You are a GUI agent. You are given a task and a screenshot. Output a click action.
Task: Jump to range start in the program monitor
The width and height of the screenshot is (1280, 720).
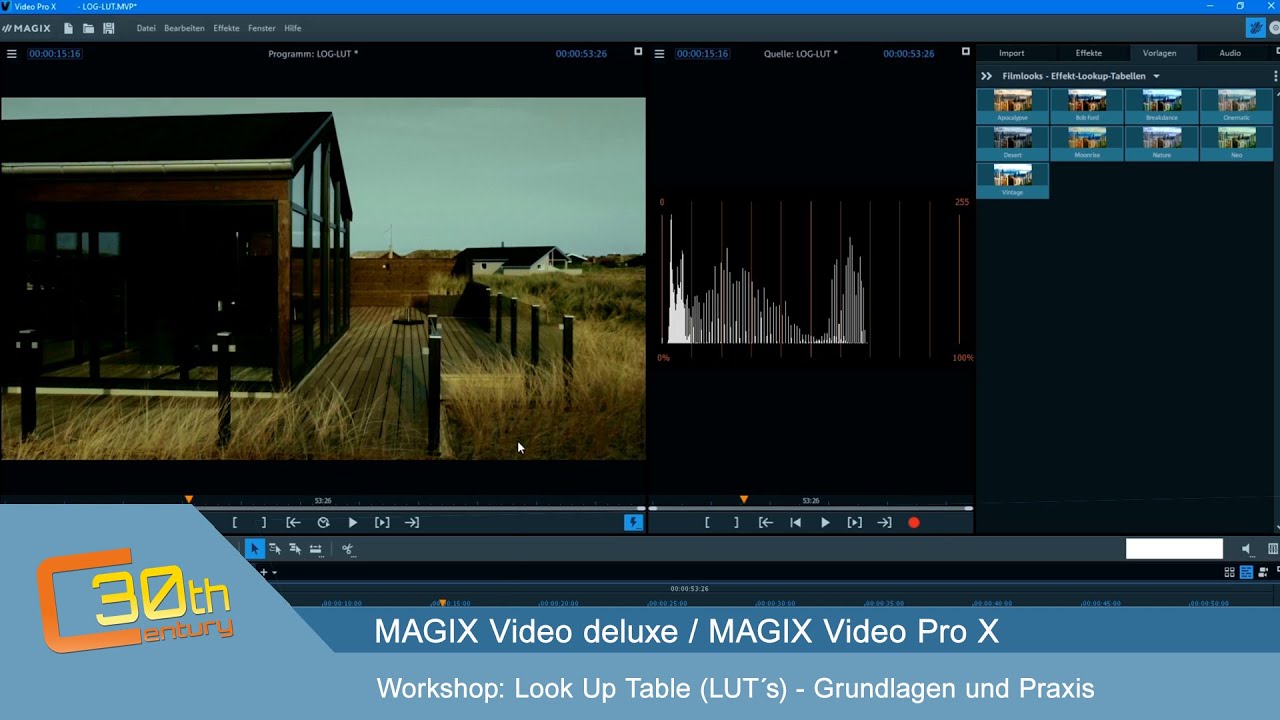(293, 522)
